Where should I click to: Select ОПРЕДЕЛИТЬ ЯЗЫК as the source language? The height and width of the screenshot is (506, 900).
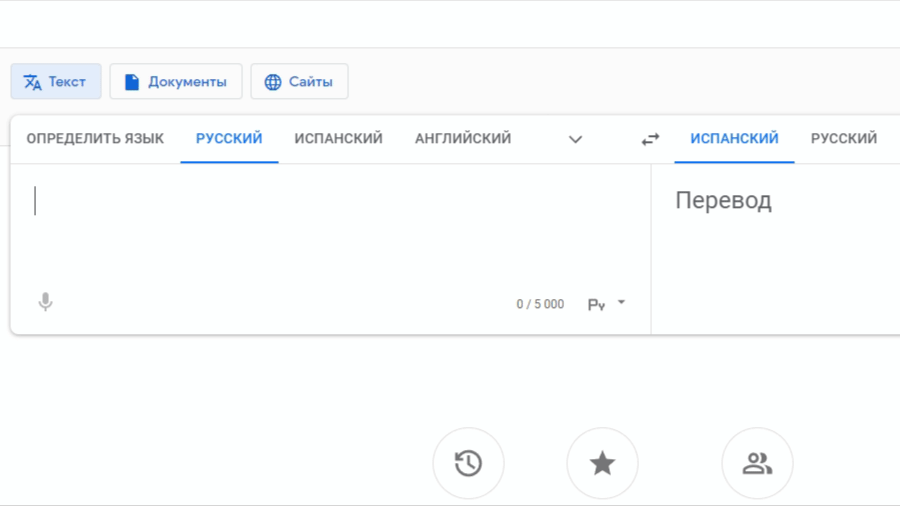click(x=95, y=138)
